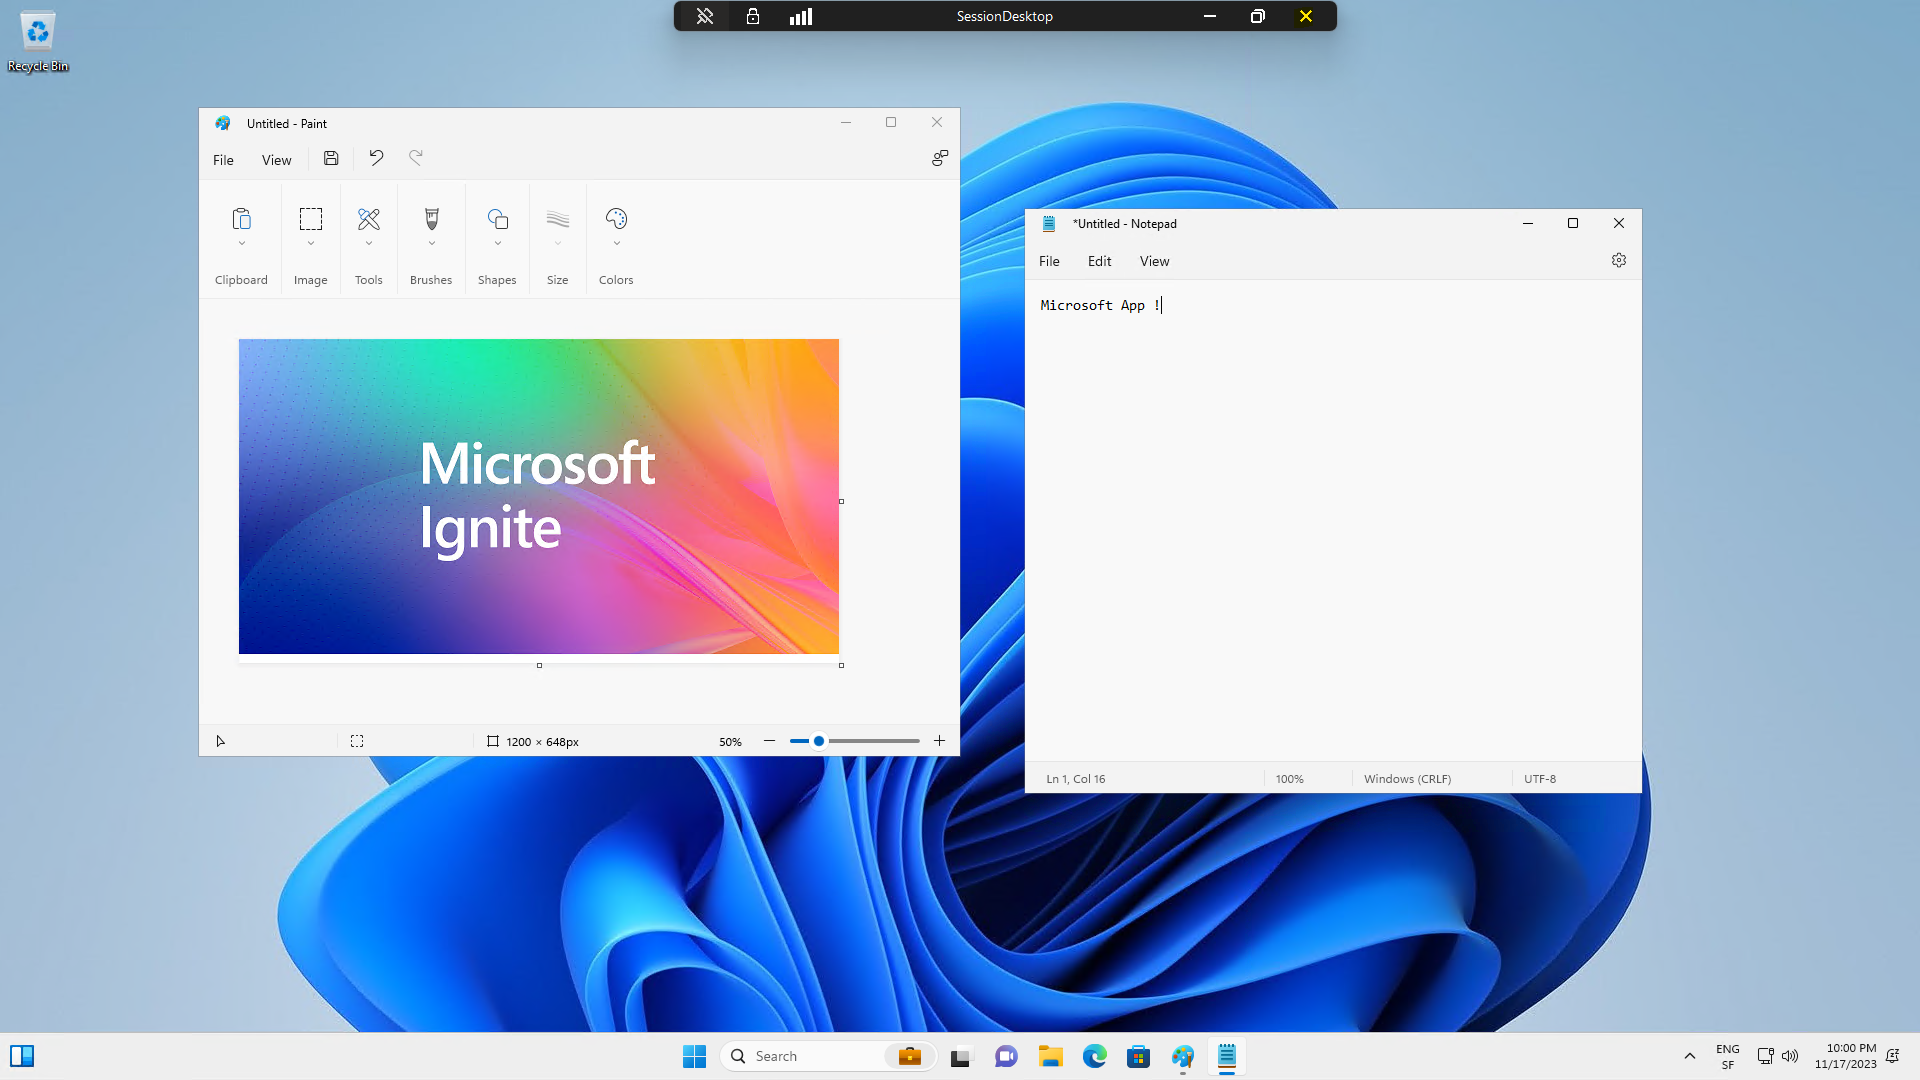Image resolution: width=1920 pixels, height=1080 pixels.
Task: Click the signal strength icon in SessionDesktop bar
Action: tap(801, 16)
